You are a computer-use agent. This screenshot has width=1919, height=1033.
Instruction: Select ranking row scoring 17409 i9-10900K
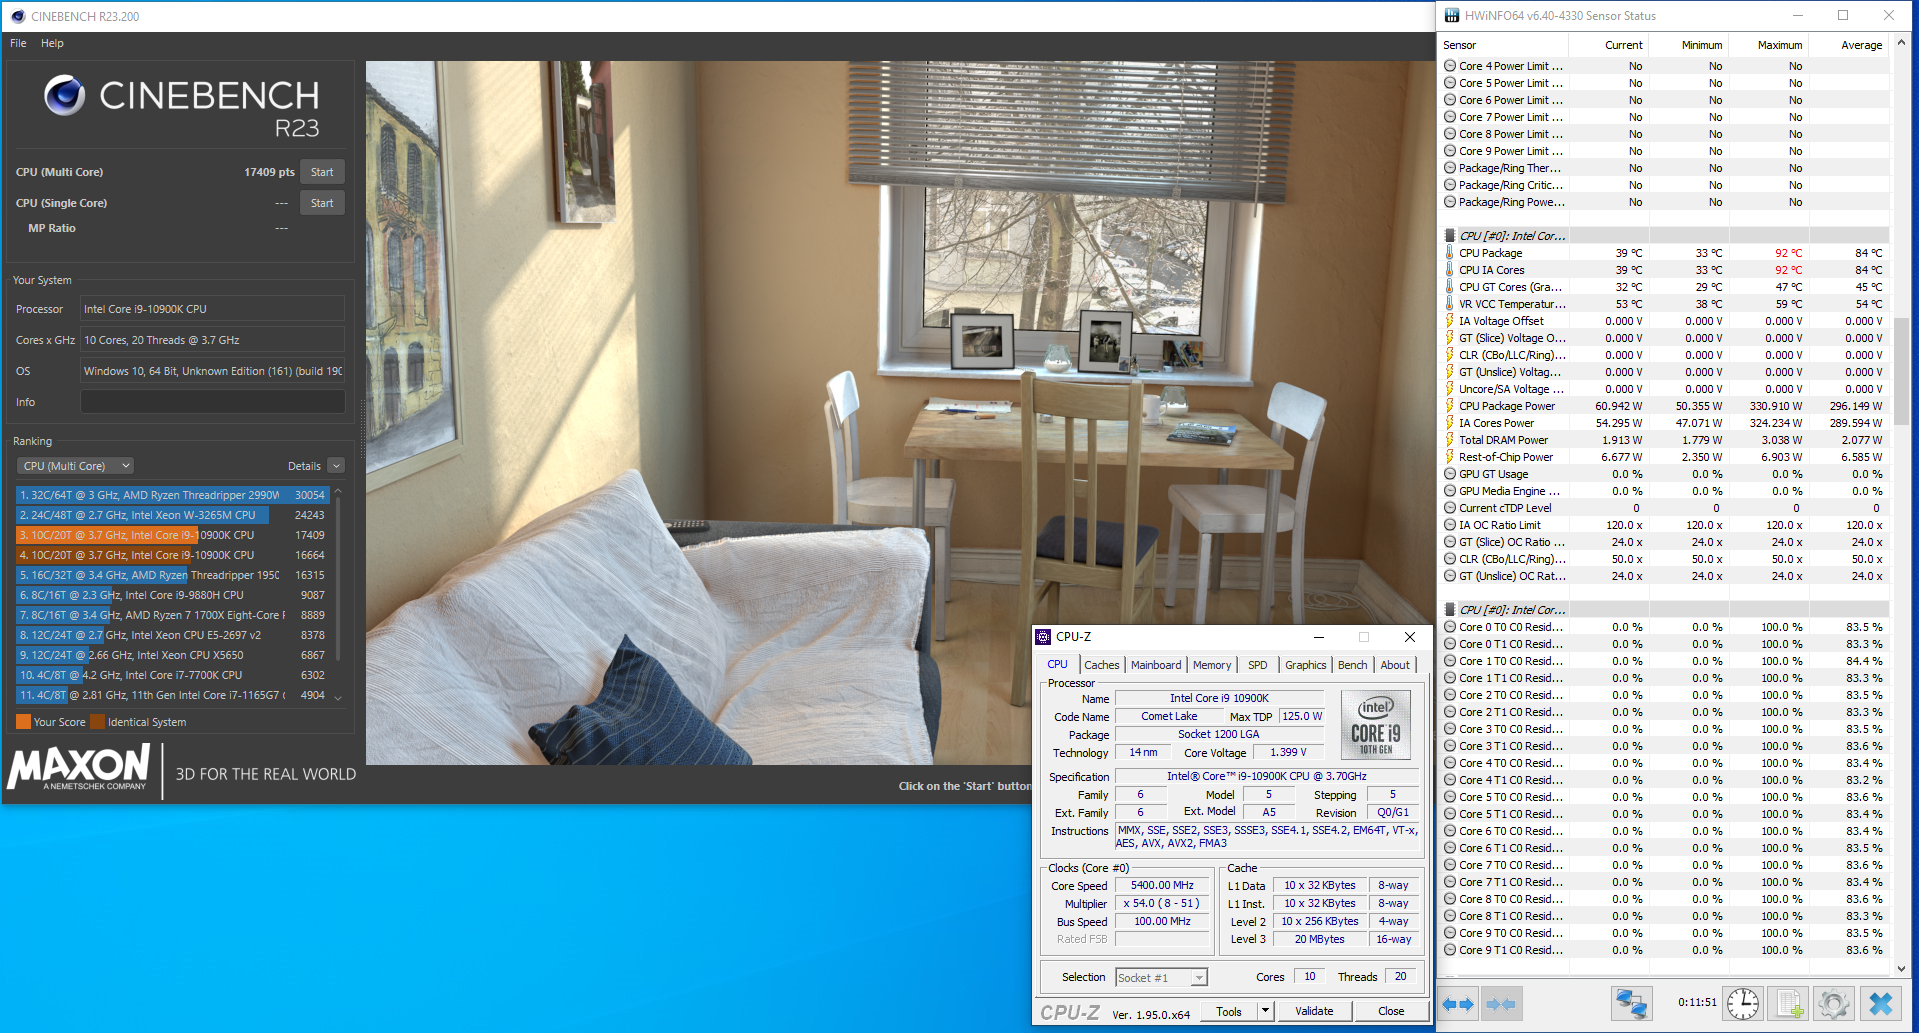click(172, 535)
